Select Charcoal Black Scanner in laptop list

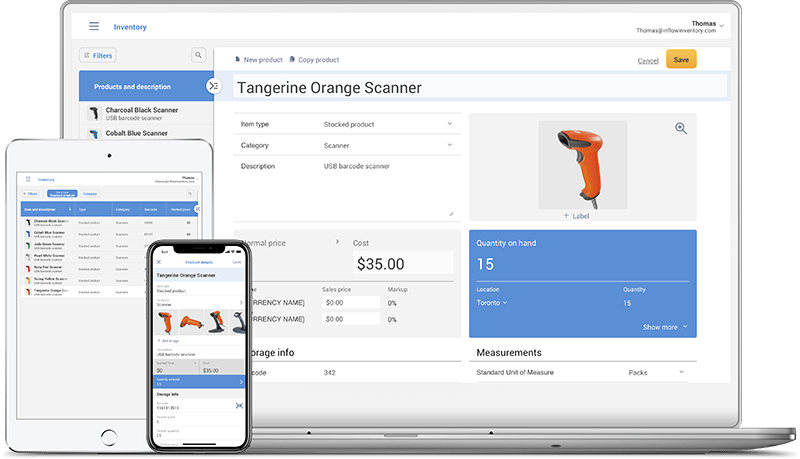click(x=146, y=113)
